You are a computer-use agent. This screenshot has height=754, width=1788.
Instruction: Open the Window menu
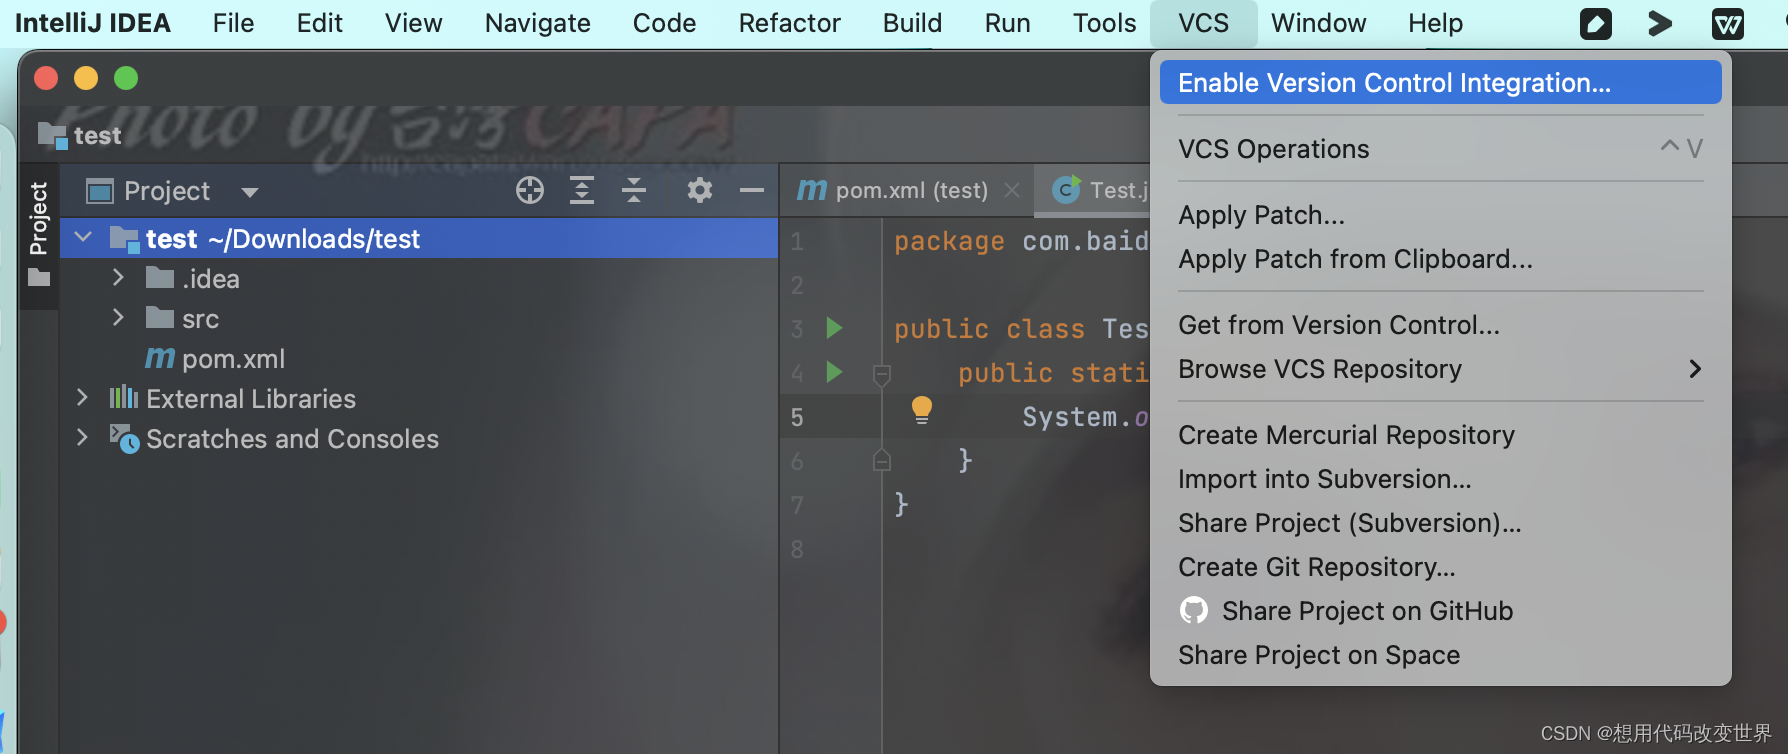click(x=1318, y=23)
